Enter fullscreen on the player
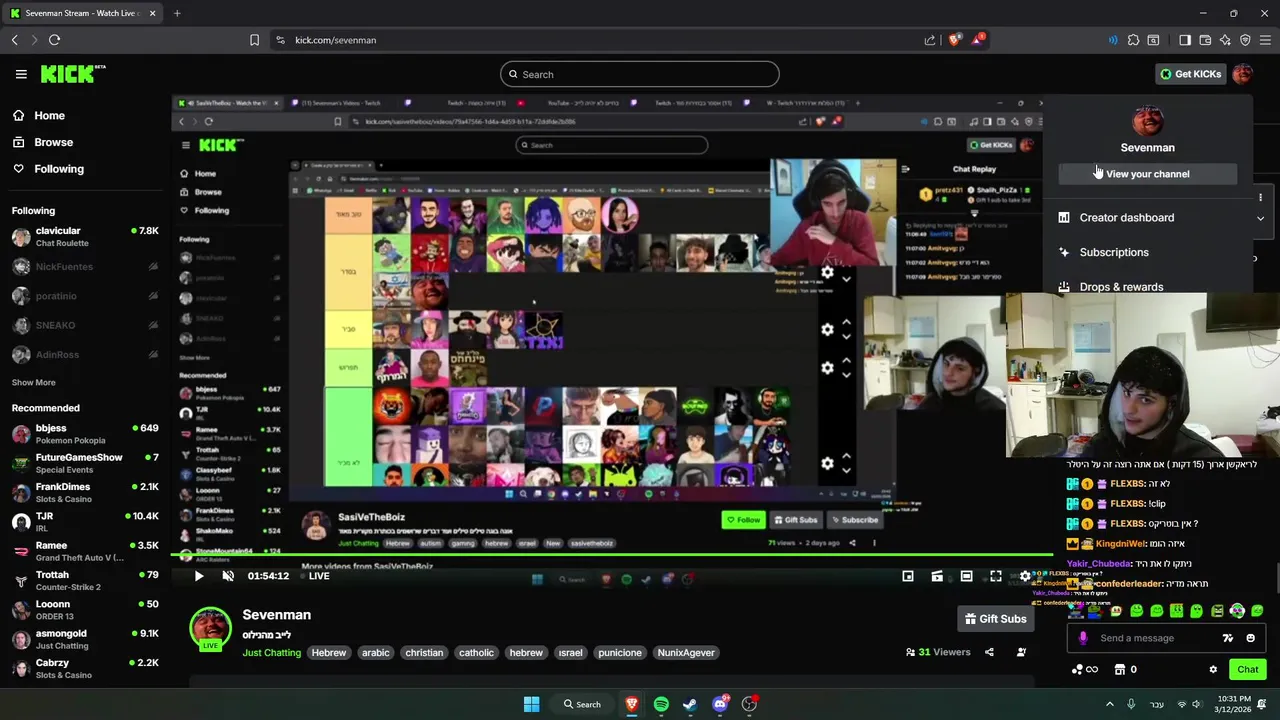 point(996,576)
